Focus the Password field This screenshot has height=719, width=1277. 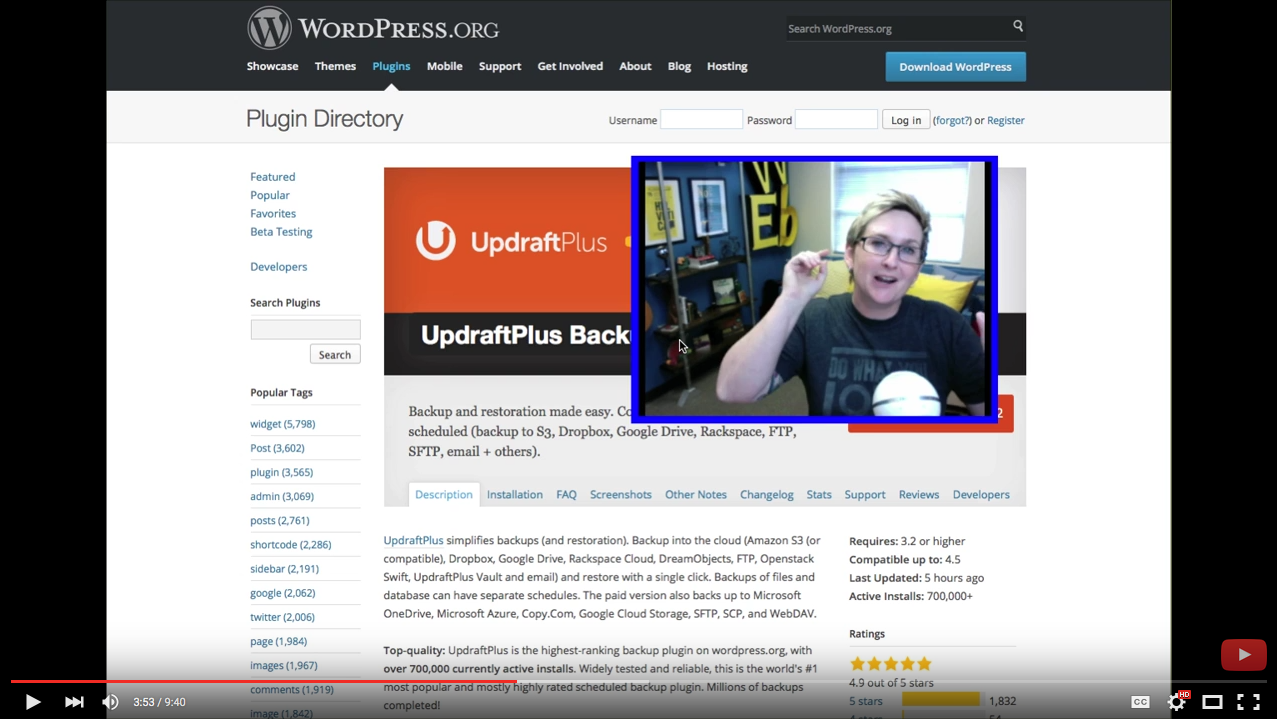tap(836, 119)
